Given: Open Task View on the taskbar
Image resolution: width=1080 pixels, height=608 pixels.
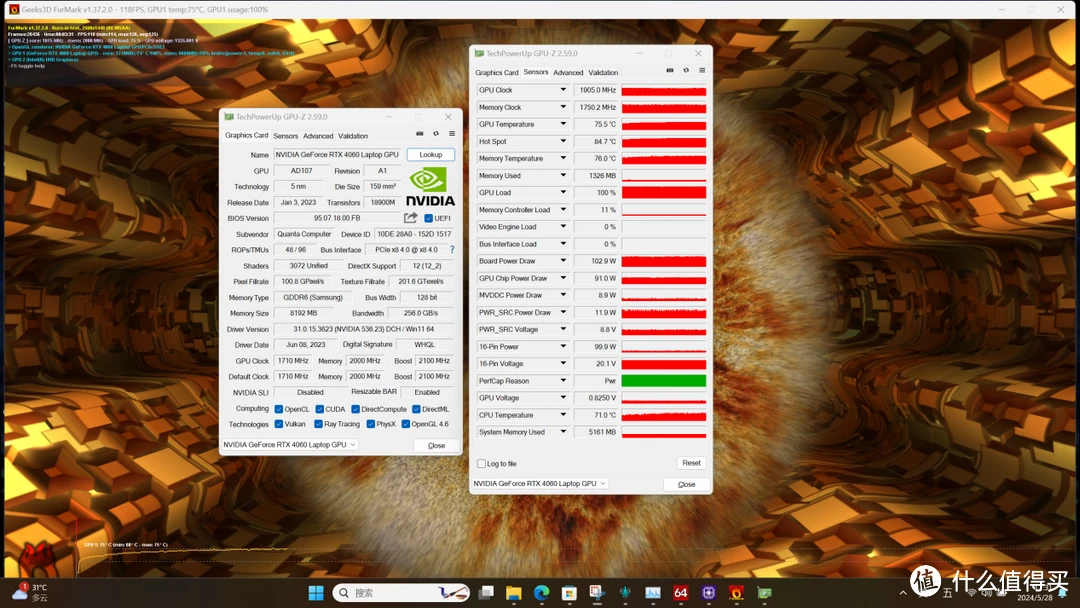Looking at the screenshot, I should (486, 593).
